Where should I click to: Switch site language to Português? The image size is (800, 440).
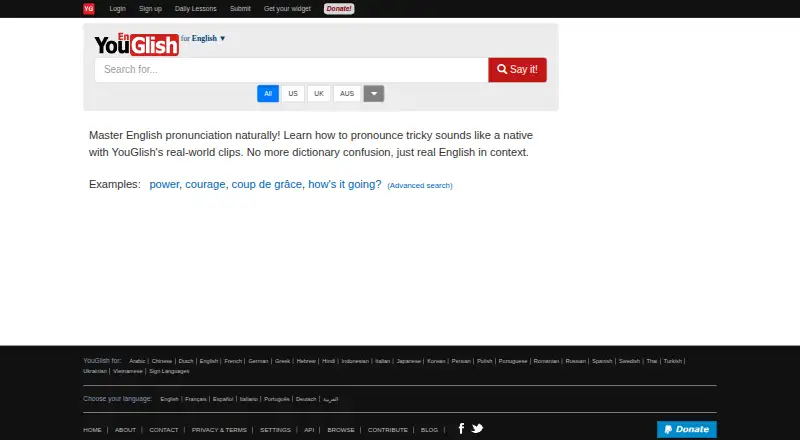277,399
